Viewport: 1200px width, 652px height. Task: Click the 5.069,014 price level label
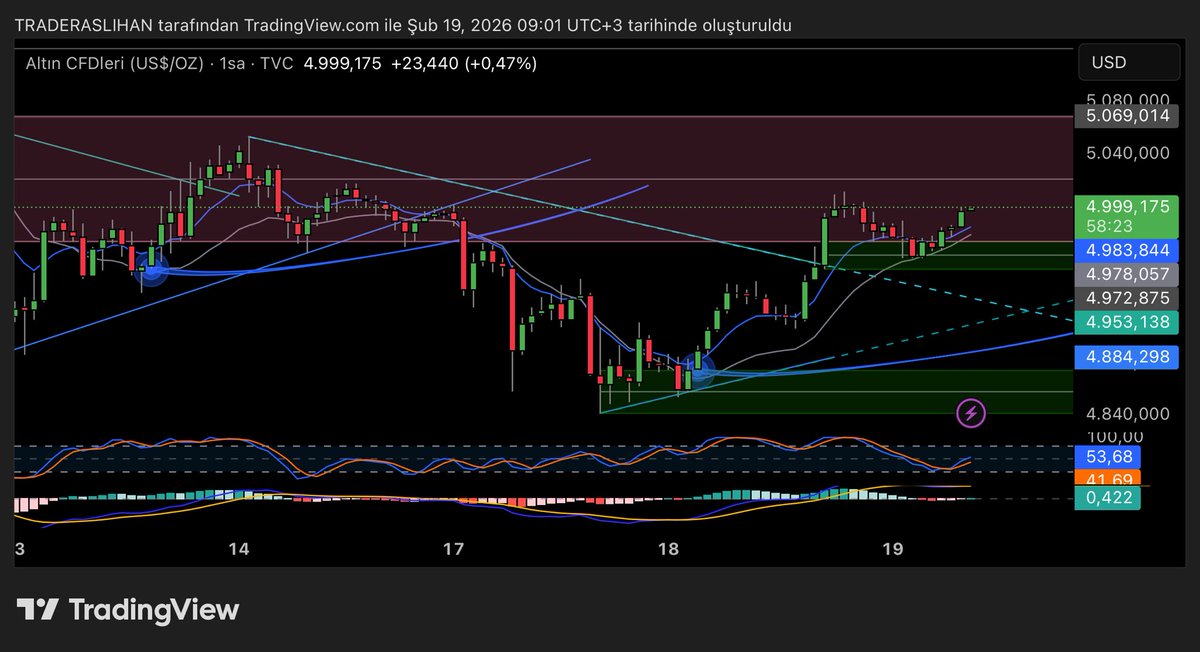[x=1127, y=116]
